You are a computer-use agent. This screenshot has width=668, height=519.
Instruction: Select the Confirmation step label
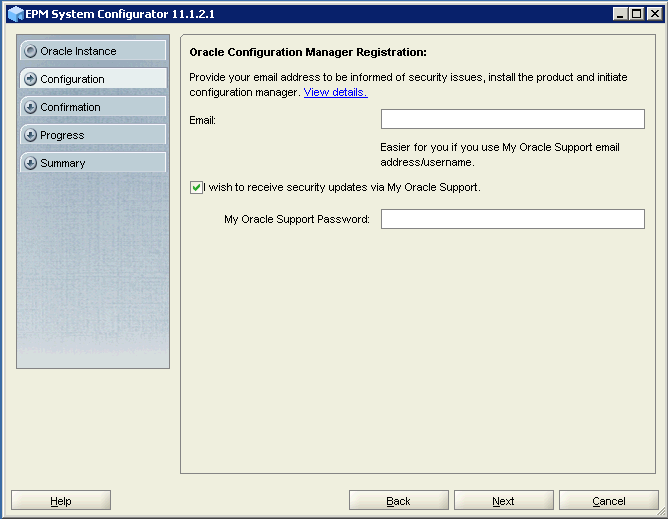click(x=70, y=107)
